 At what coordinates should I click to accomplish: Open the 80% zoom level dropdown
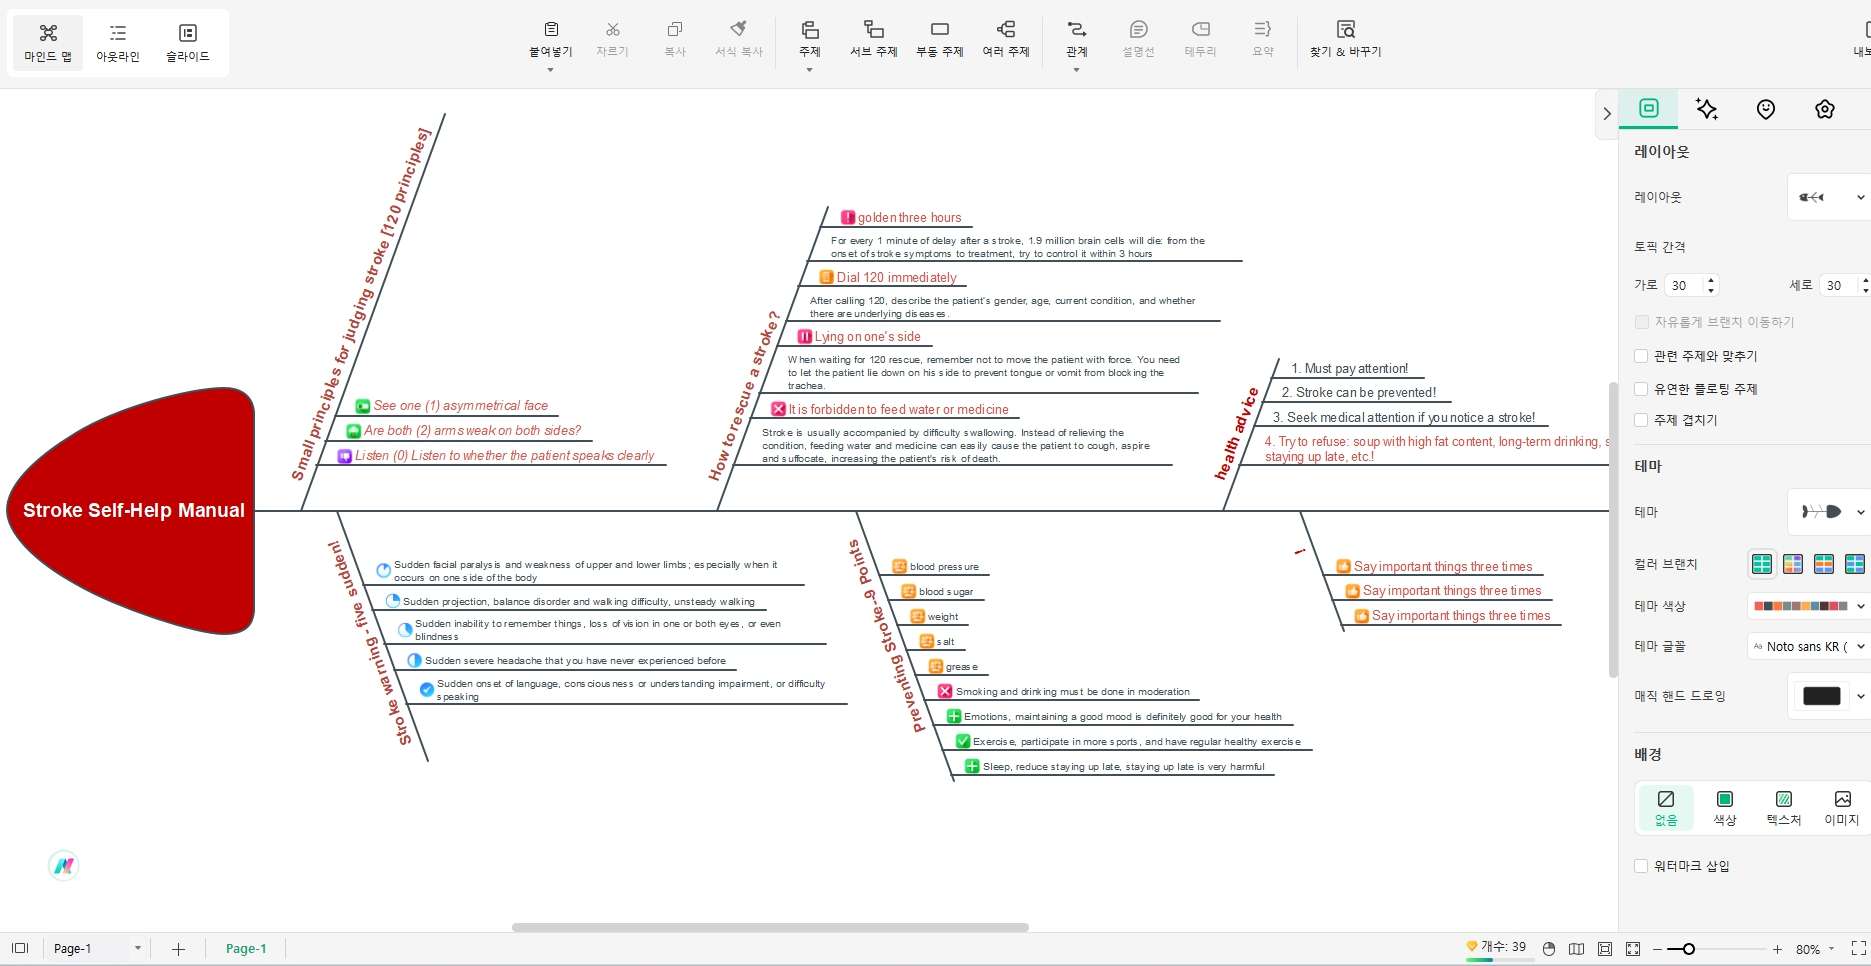(1815, 949)
